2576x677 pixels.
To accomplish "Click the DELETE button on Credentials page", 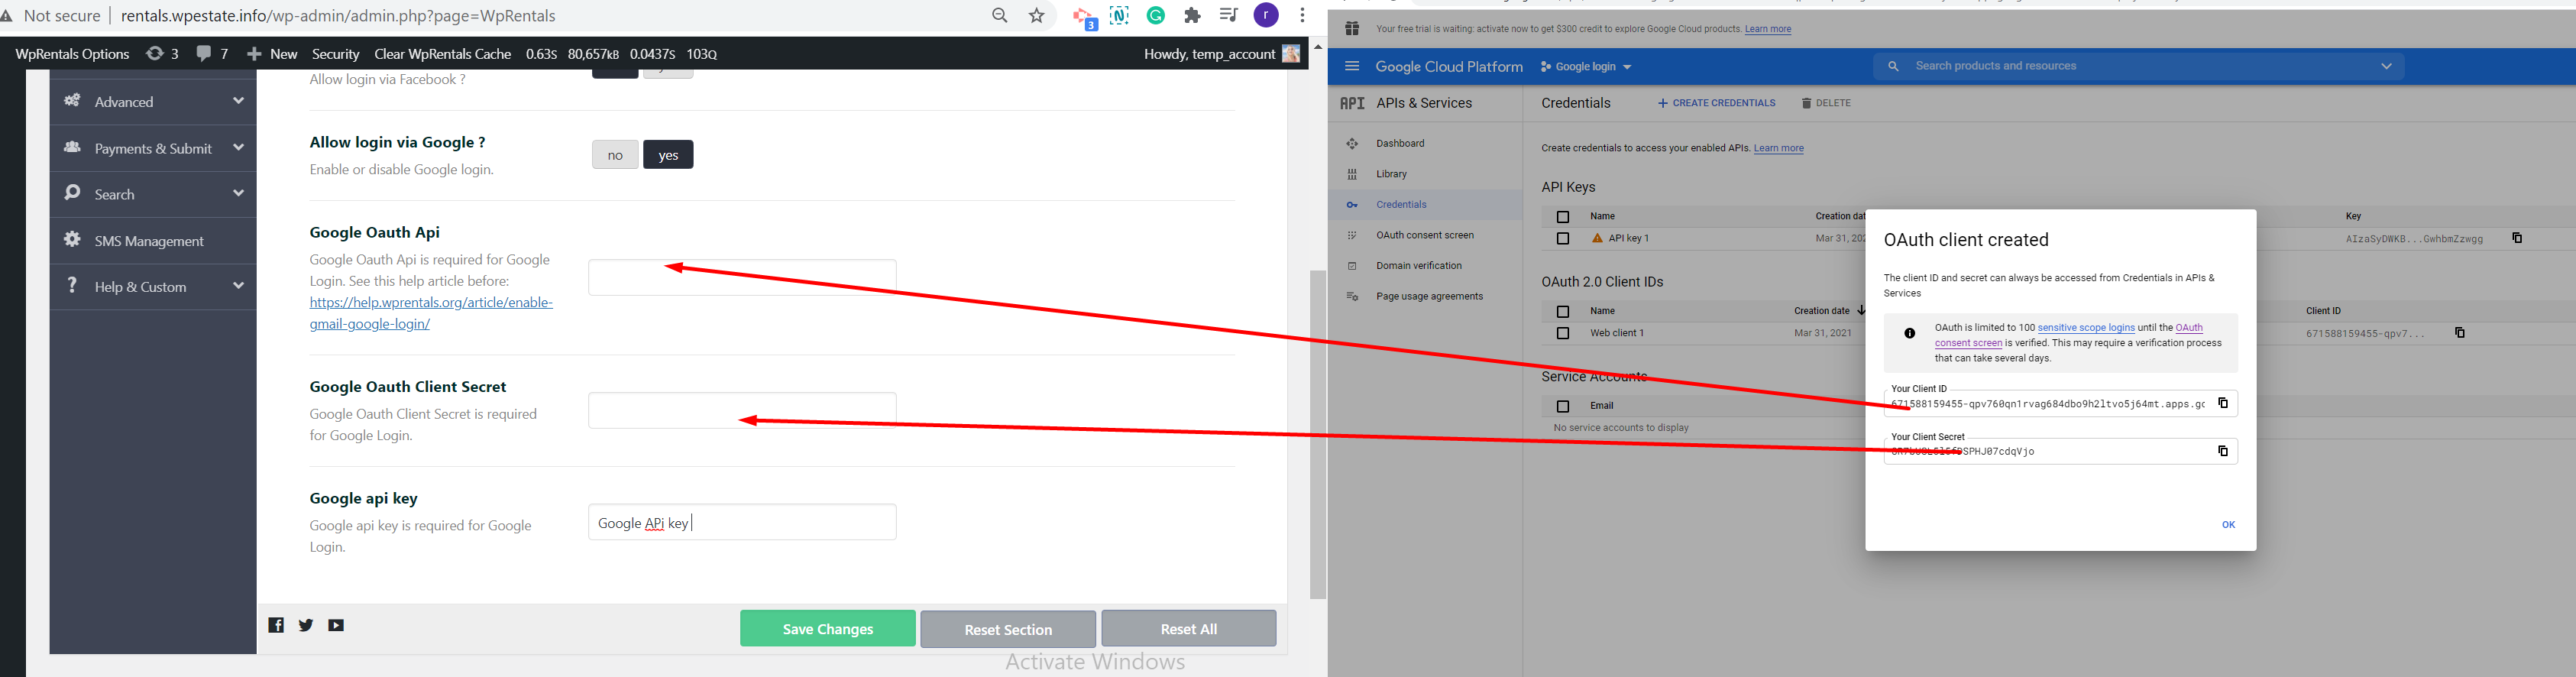I will coord(1826,103).
